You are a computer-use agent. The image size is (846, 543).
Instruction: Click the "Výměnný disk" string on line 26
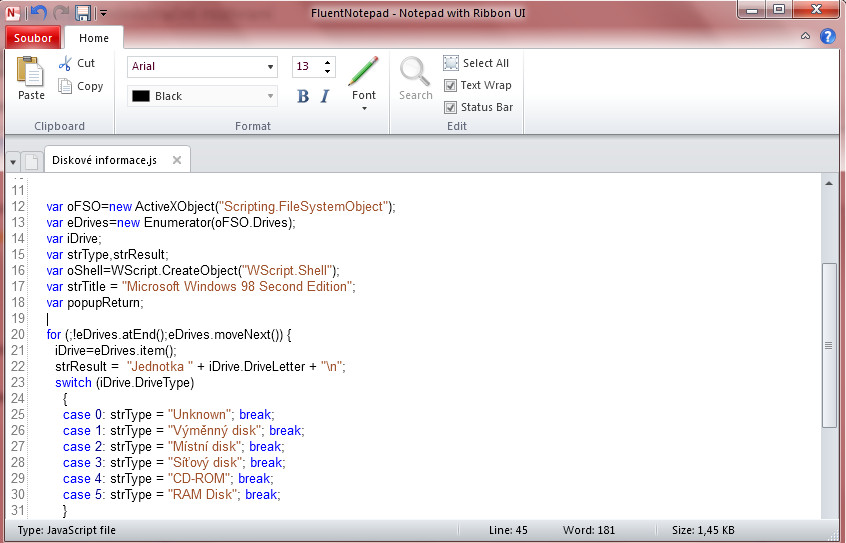pyautogui.click(x=215, y=431)
